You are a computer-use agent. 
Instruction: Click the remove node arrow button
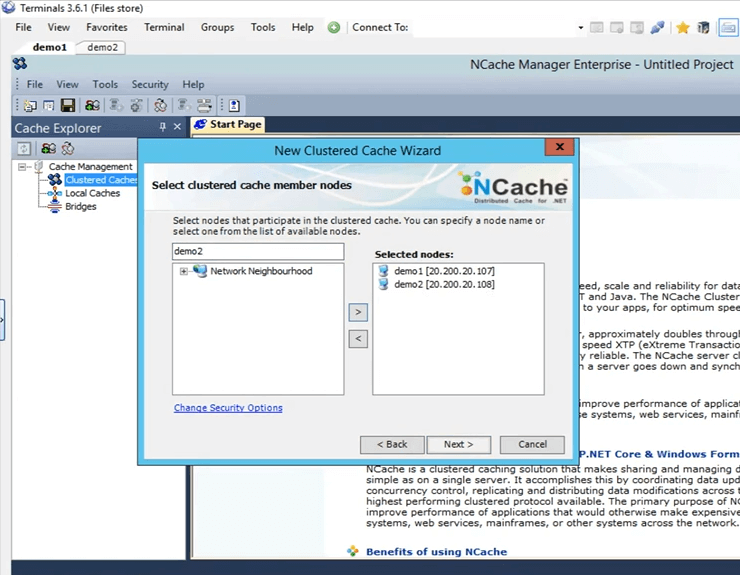click(358, 338)
